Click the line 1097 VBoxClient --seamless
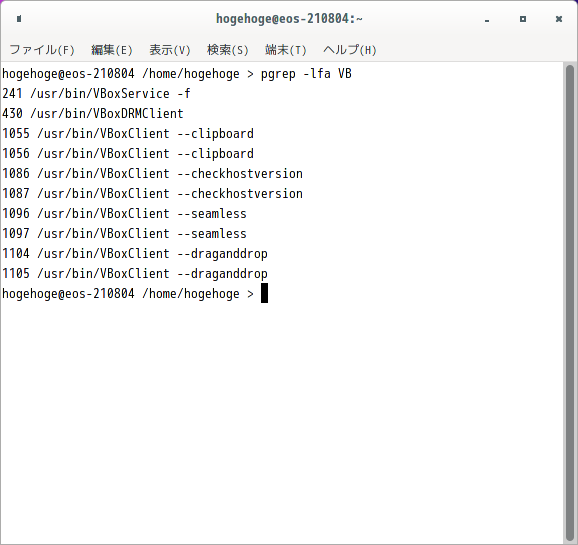Screen dimensions: 578x545 (124, 233)
